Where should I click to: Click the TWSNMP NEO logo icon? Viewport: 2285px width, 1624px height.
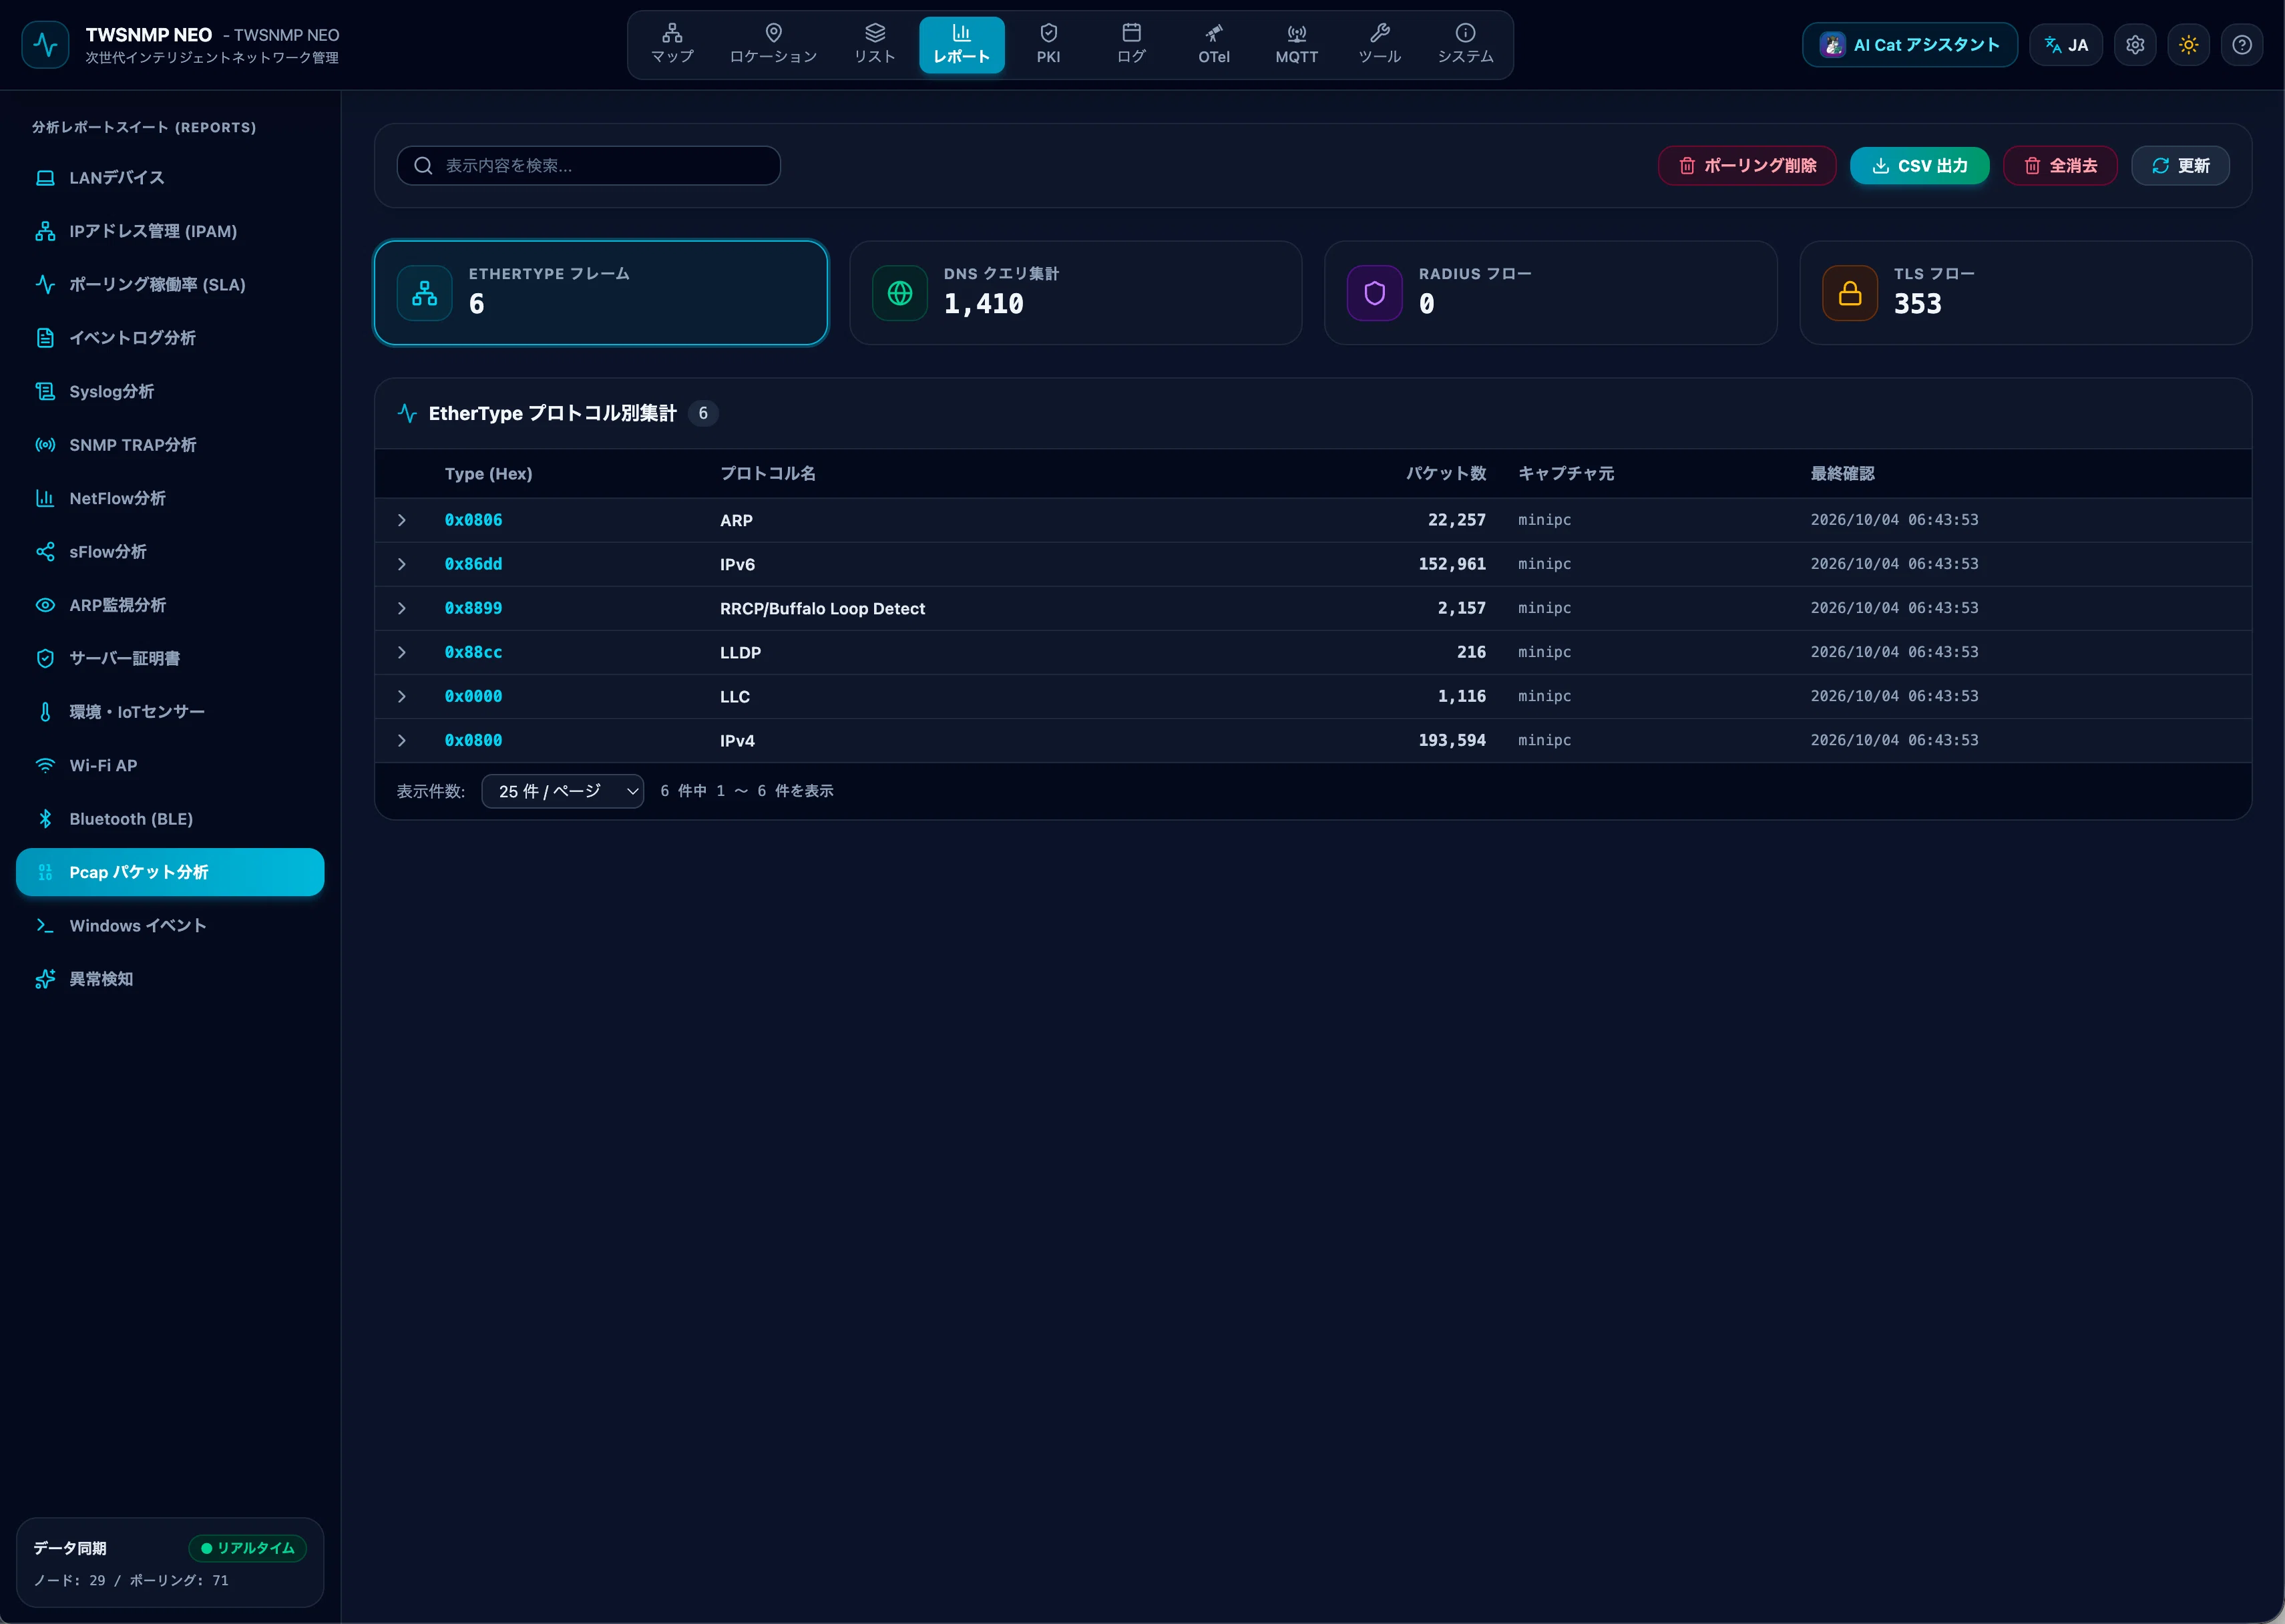45,45
